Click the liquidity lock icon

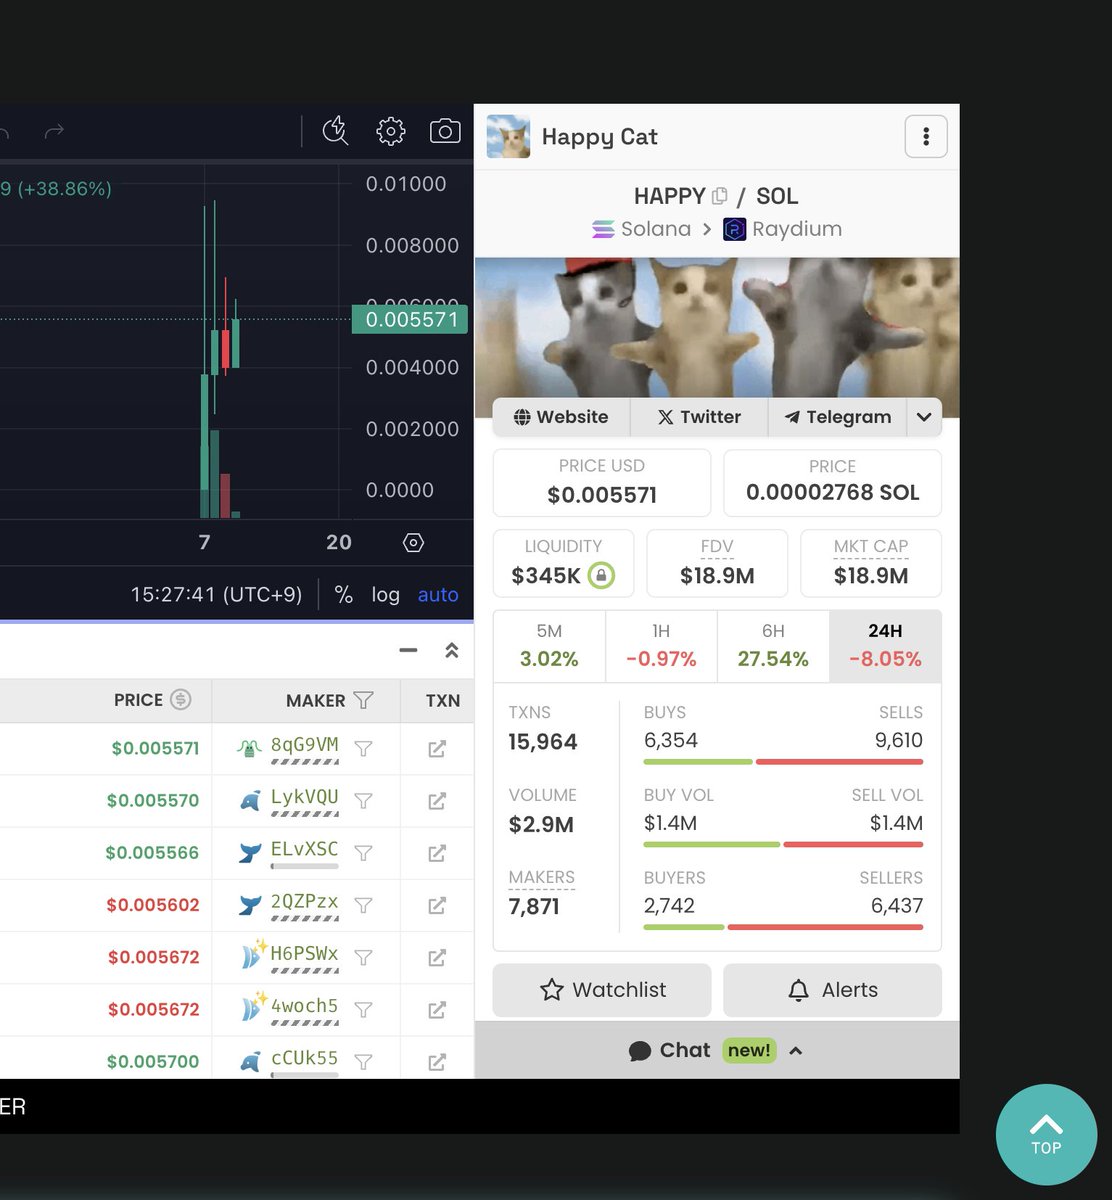tap(601, 575)
